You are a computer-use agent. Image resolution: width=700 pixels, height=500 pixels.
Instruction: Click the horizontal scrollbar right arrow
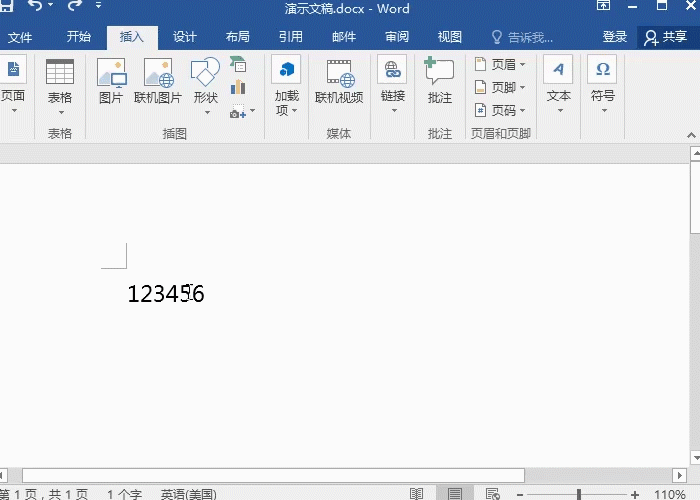coord(680,475)
